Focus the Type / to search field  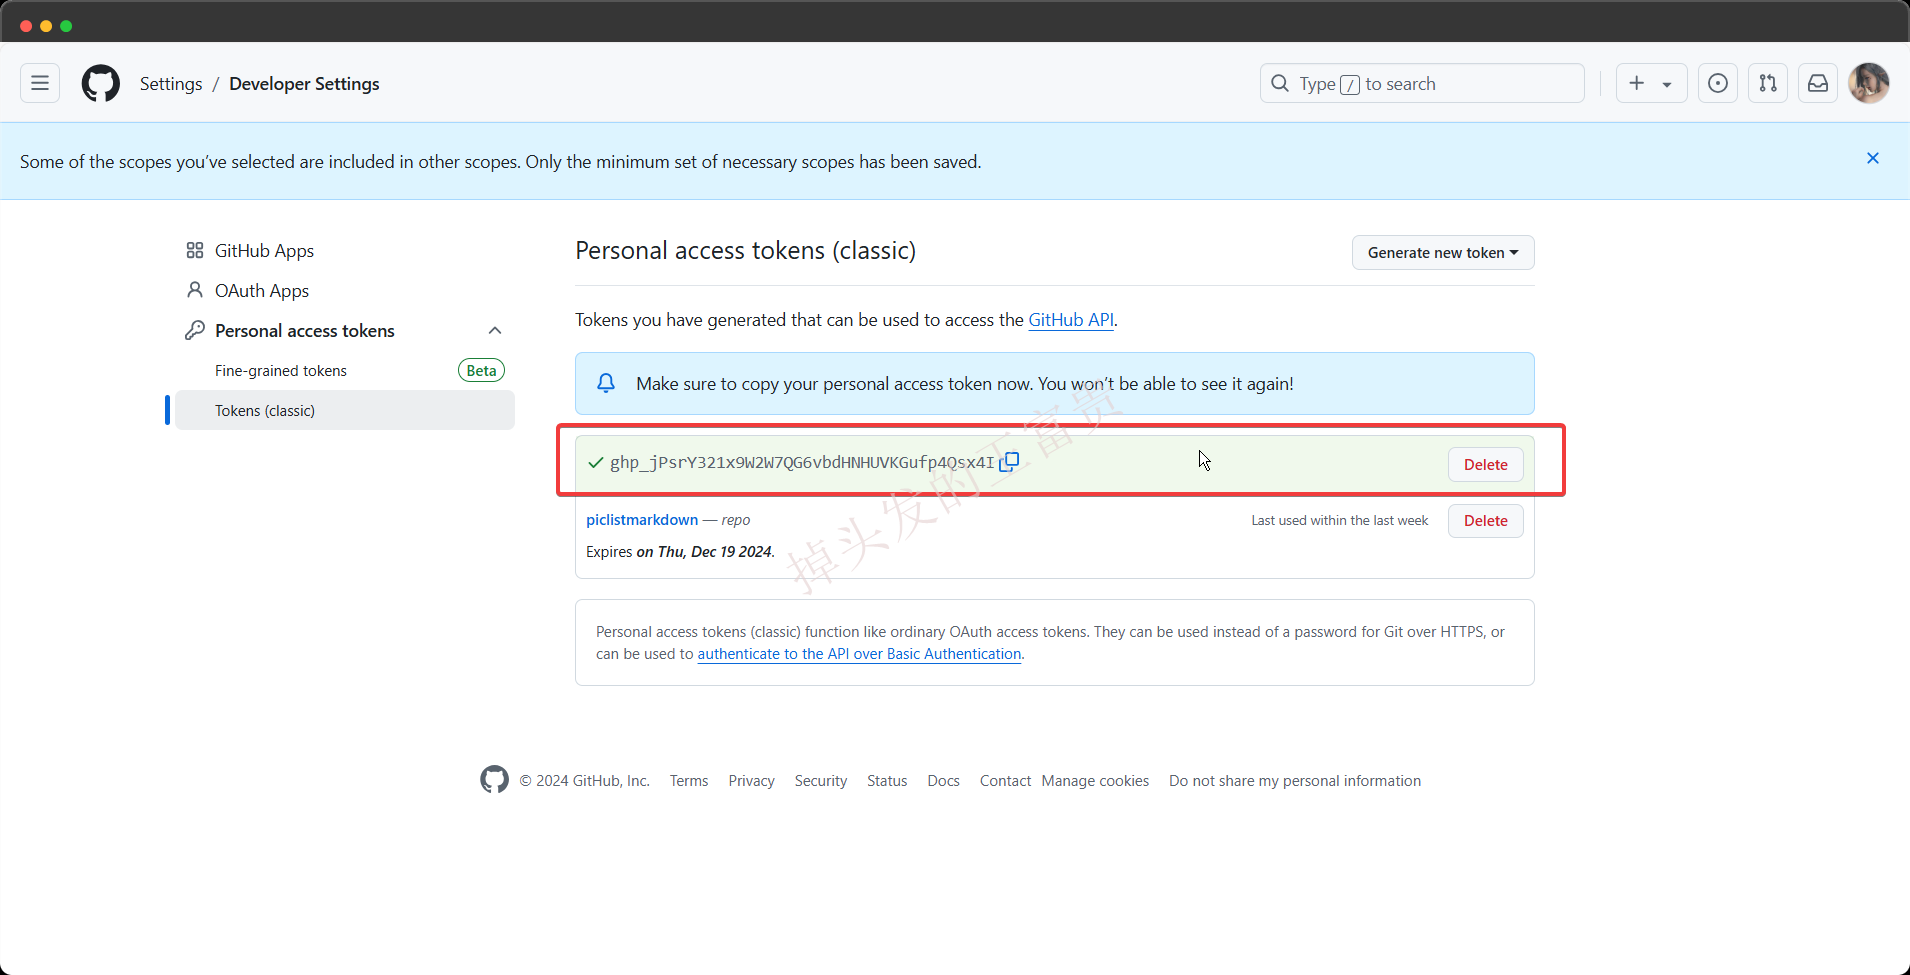pos(1422,84)
